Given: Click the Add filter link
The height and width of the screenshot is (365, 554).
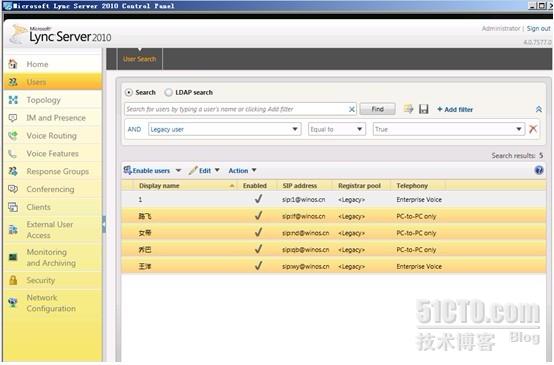Looking at the screenshot, I should tap(455, 110).
